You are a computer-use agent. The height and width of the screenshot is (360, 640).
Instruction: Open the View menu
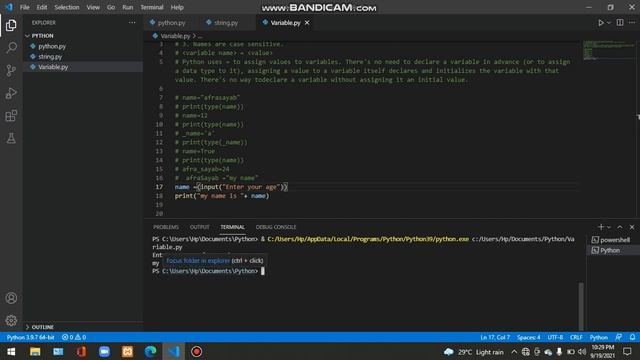(x=93, y=7)
